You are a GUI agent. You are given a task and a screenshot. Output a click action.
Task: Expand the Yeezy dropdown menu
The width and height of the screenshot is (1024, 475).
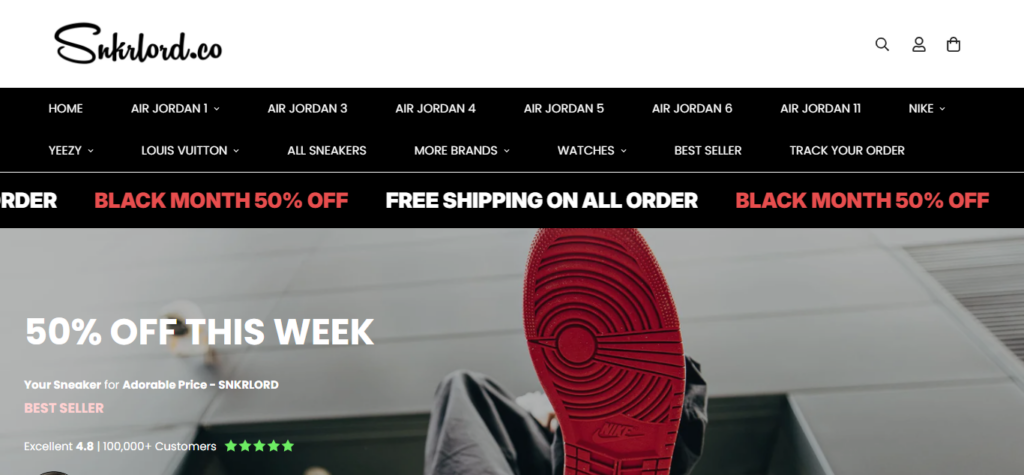click(x=71, y=150)
